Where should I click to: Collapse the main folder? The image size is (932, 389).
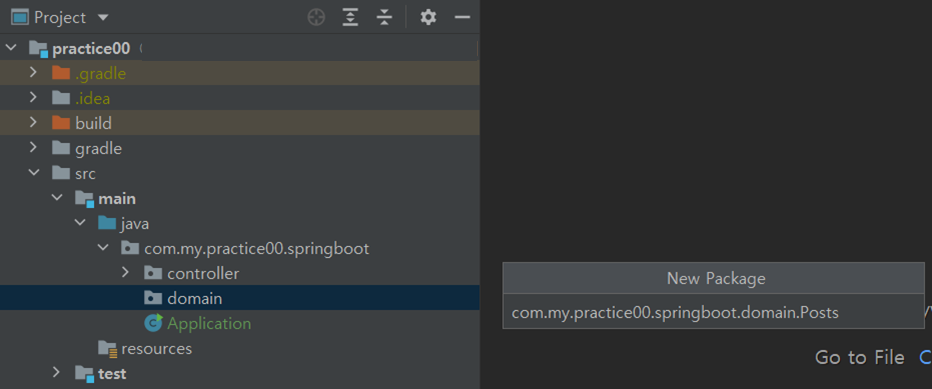(57, 197)
